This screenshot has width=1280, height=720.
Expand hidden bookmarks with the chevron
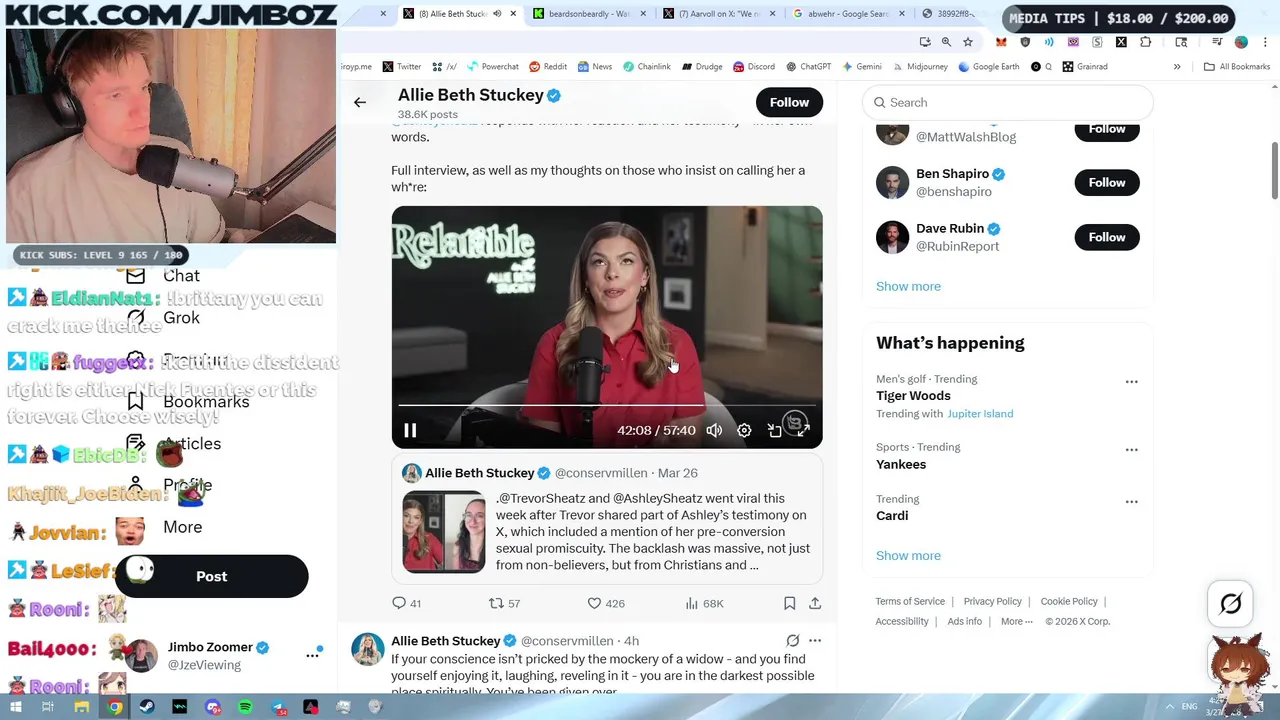point(1177,67)
